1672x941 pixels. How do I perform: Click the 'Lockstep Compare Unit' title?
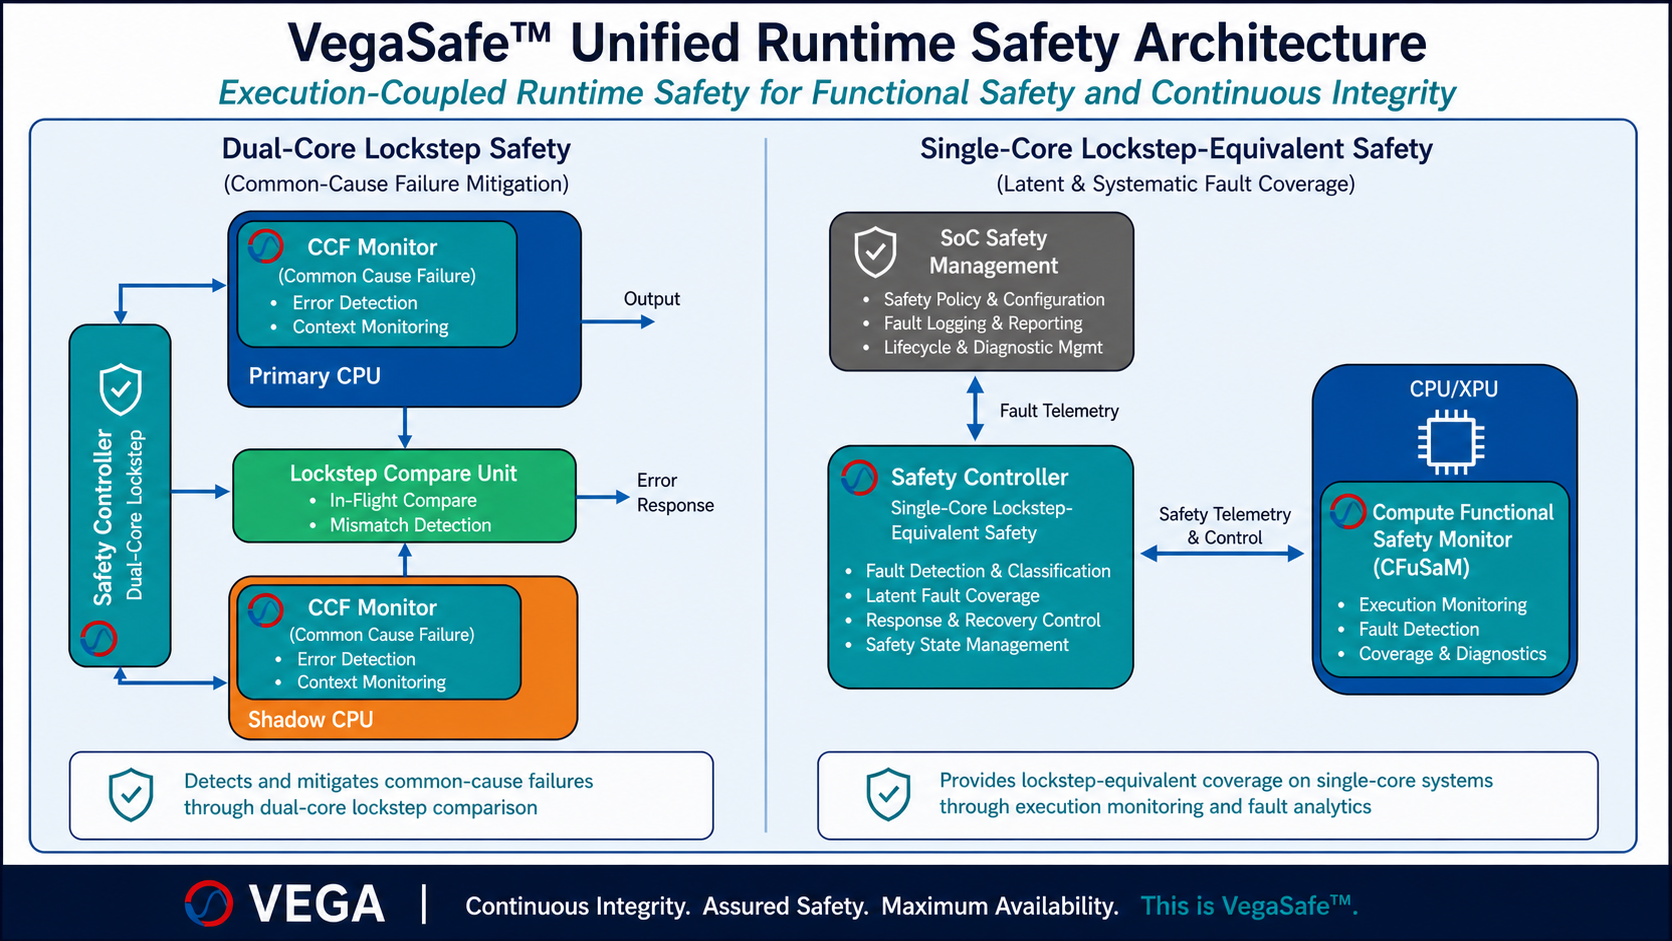point(403,473)
